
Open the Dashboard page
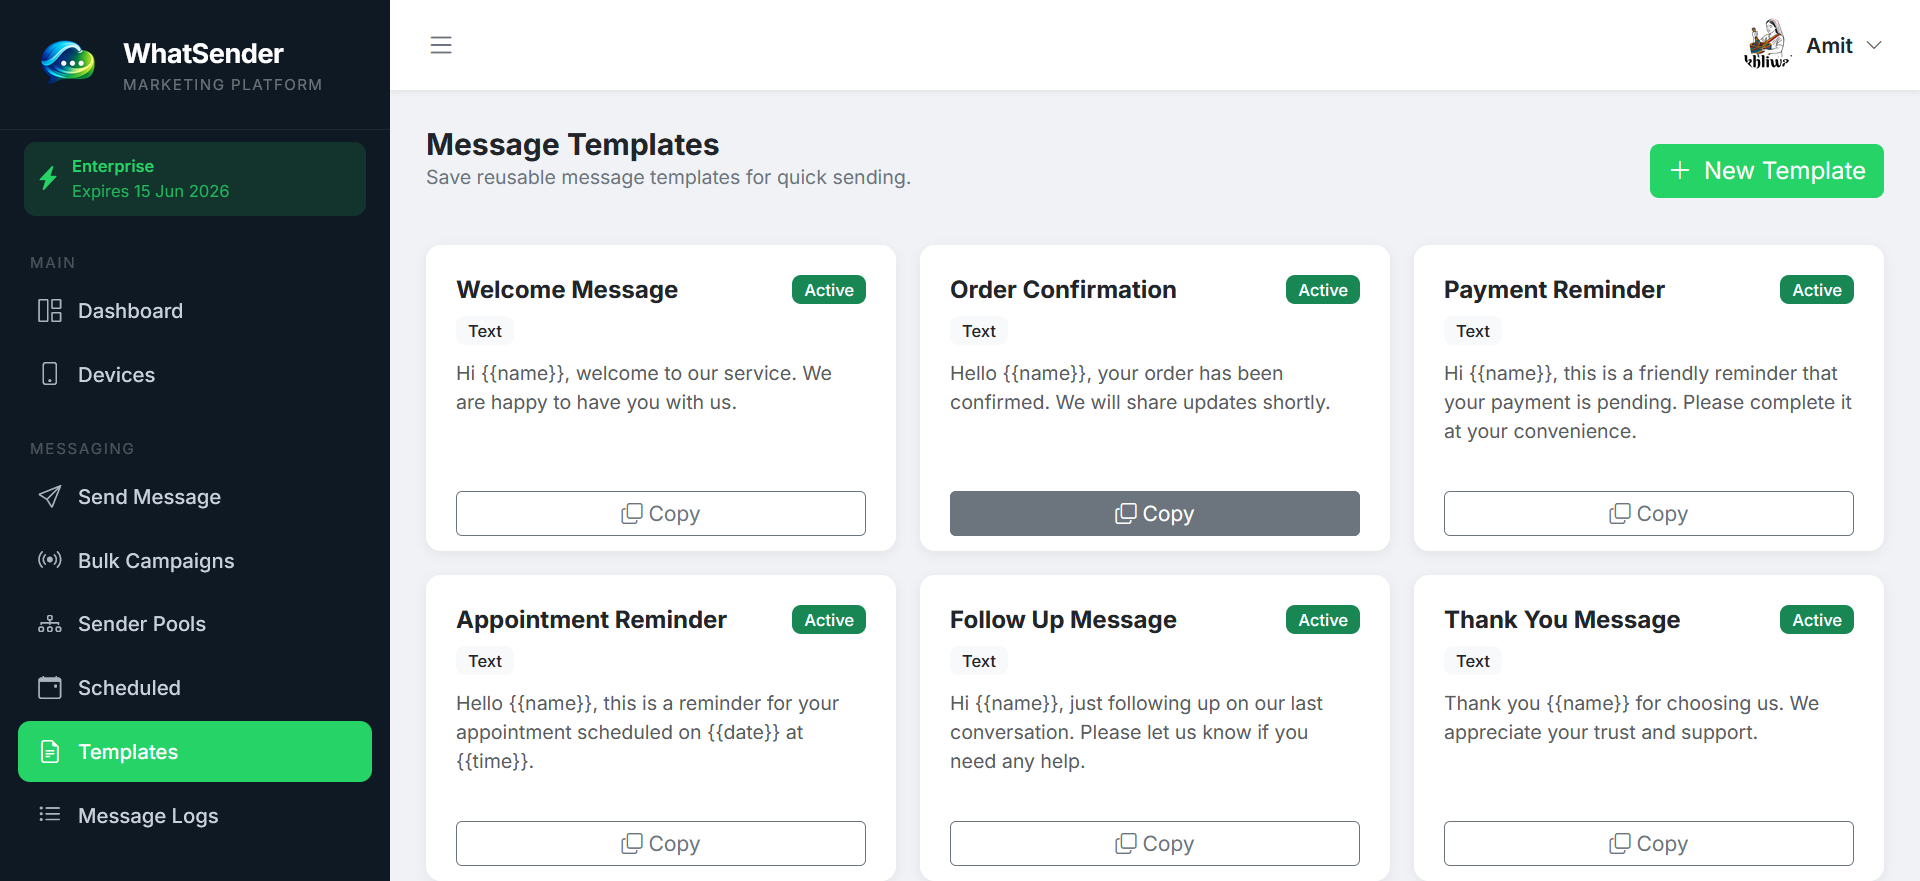coord(195,311)
